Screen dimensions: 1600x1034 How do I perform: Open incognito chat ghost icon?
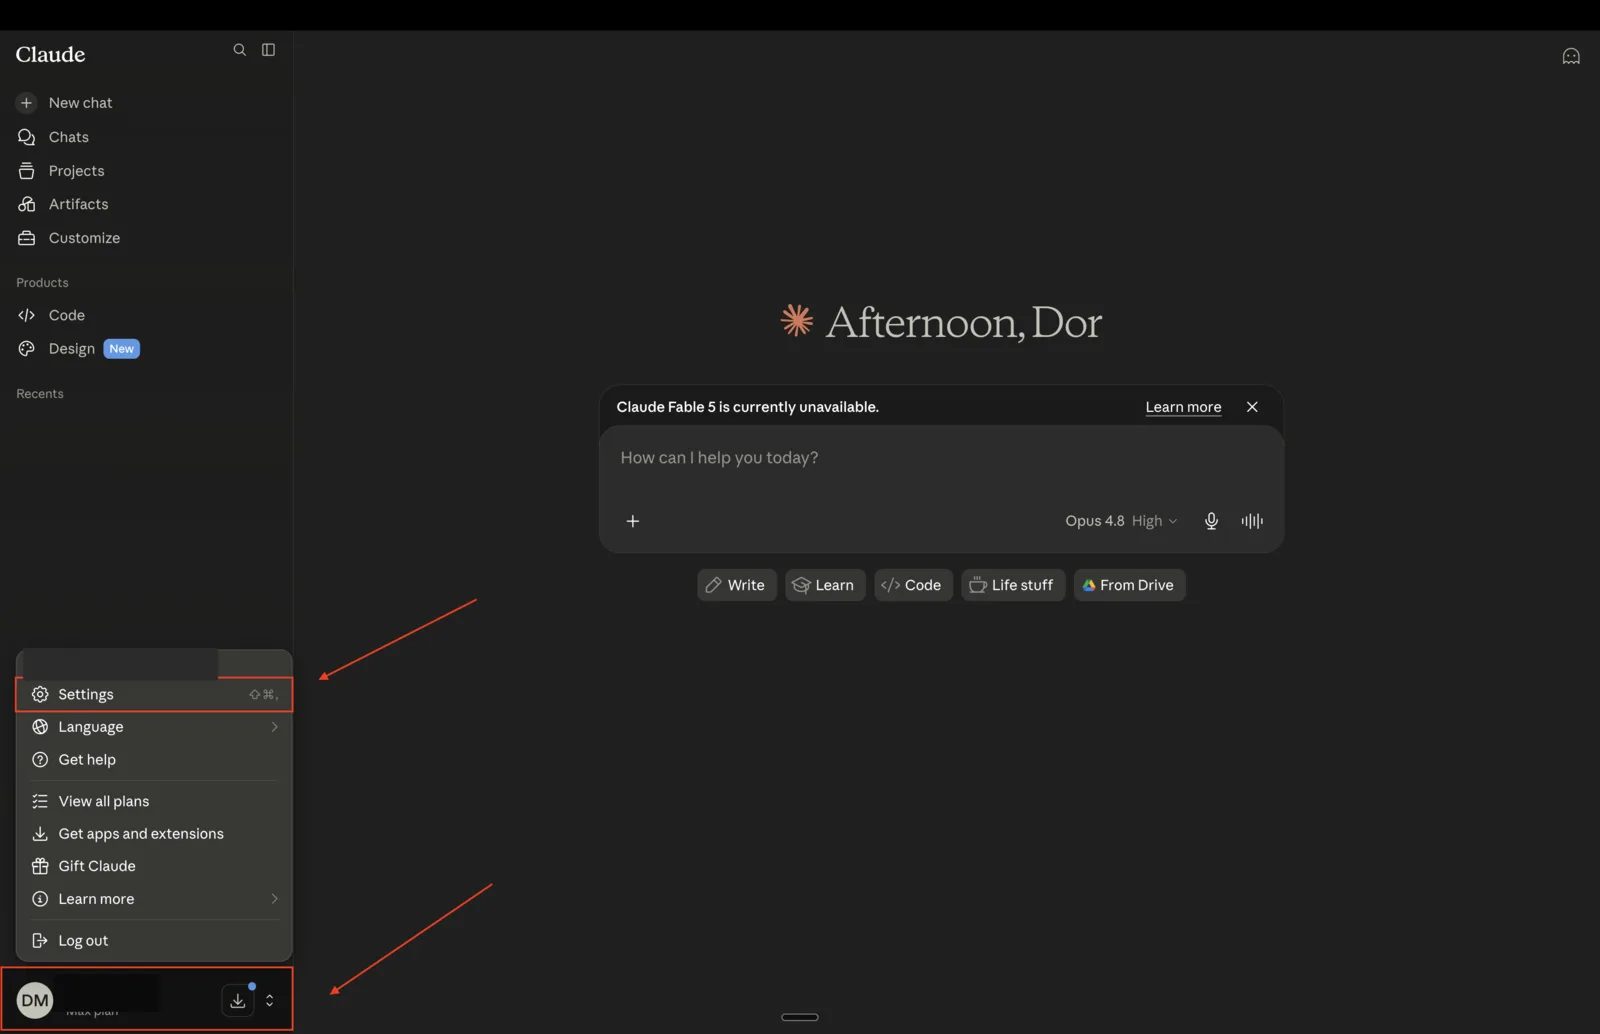[x=1571, y=56]
